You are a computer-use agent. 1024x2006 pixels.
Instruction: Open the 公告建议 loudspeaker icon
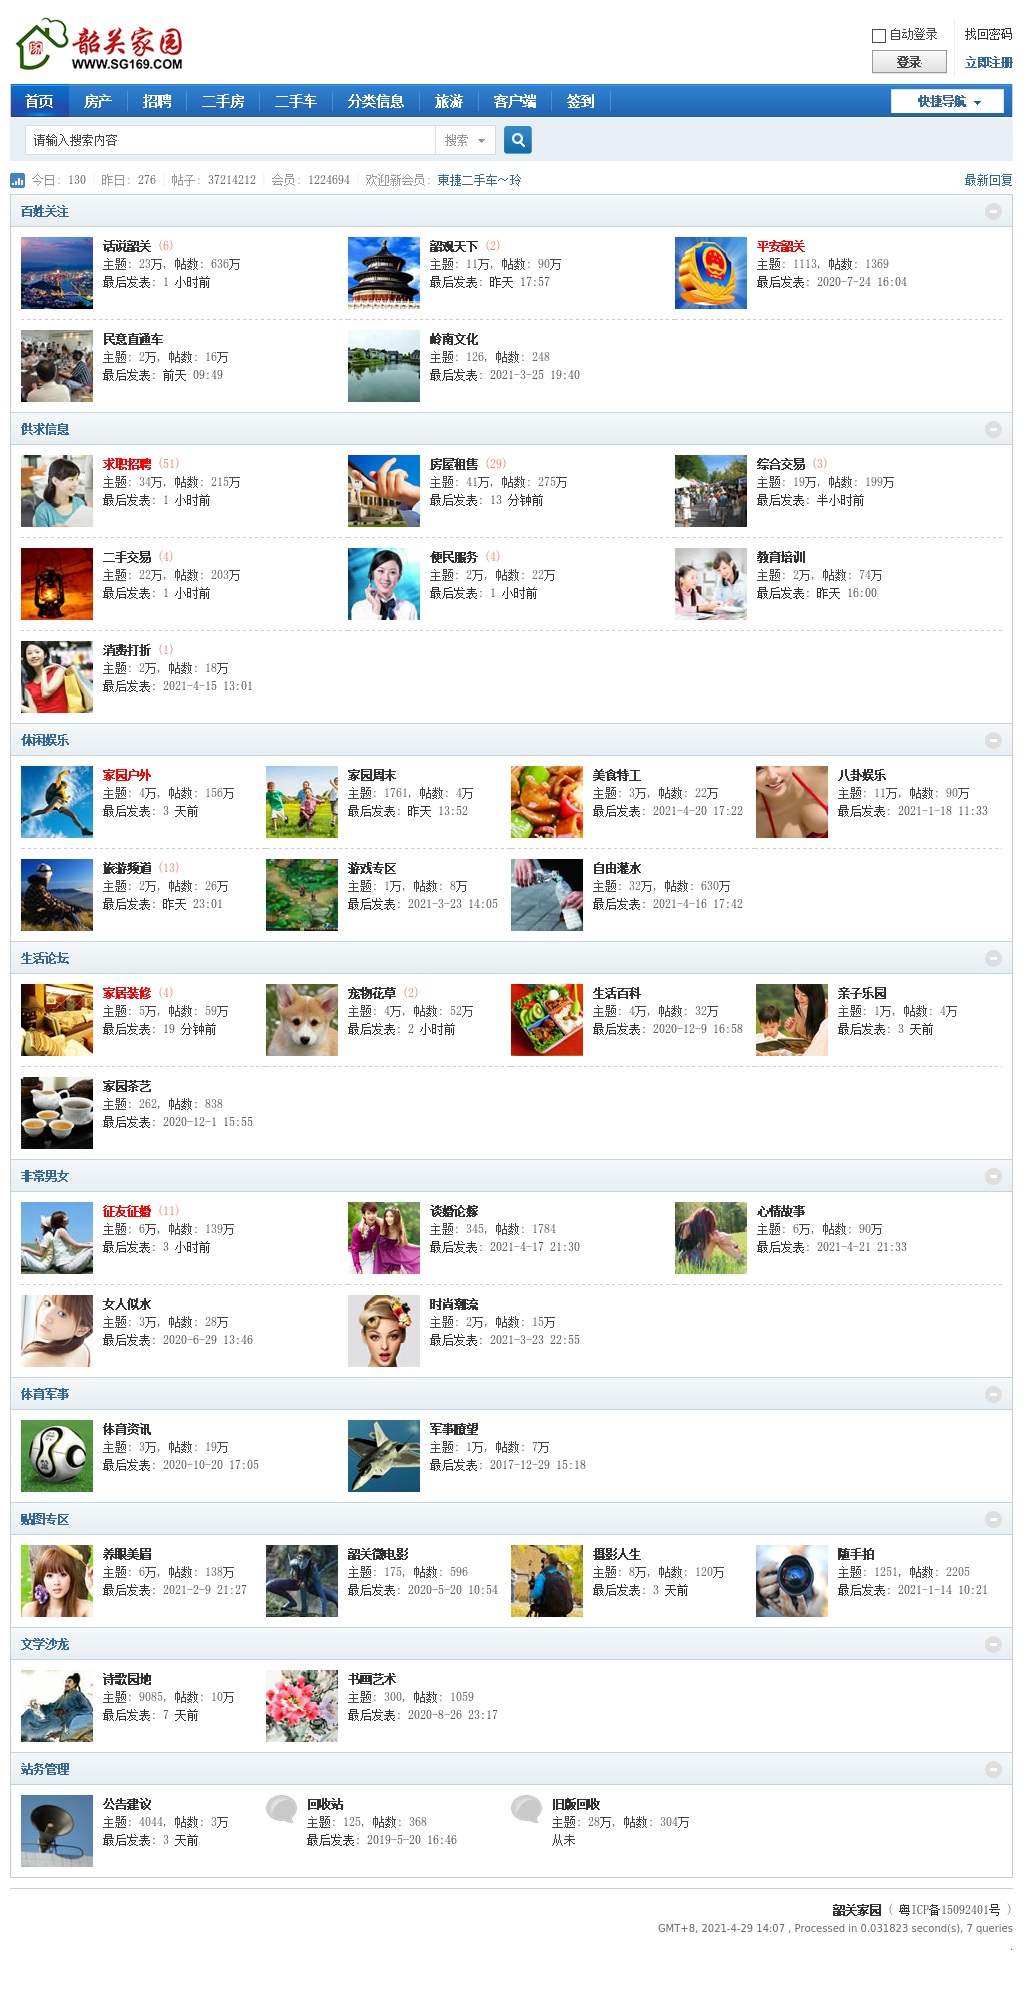57,1831
